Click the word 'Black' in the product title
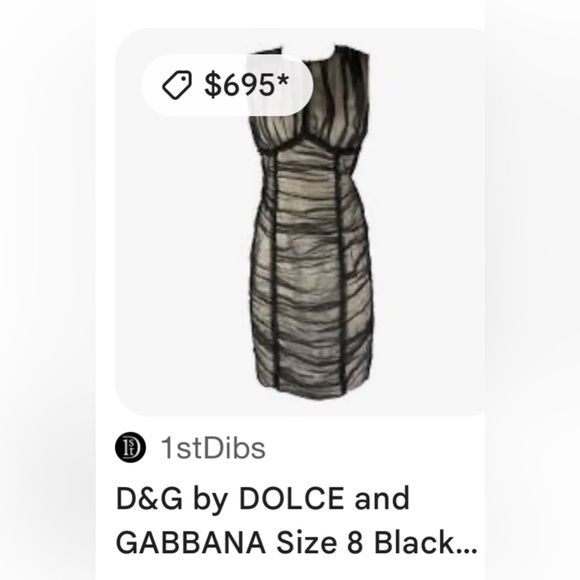The width and height of the screenshot is (580, 580). 415,542
